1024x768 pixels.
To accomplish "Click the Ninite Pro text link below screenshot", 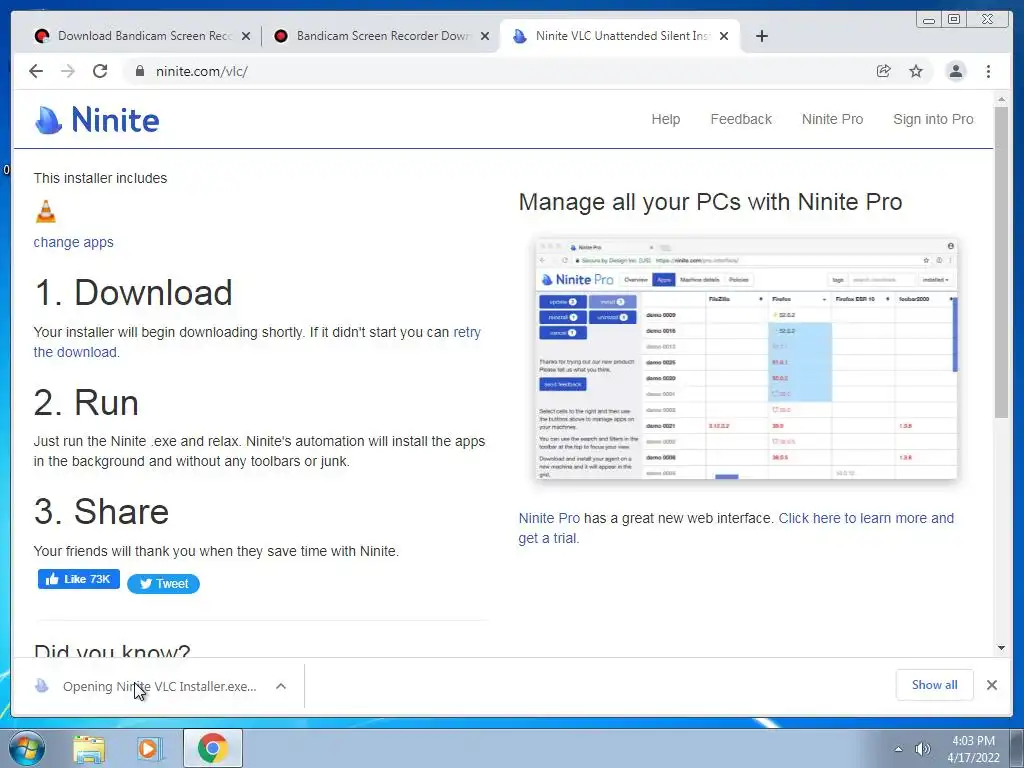I will click(x=549, y=518).
